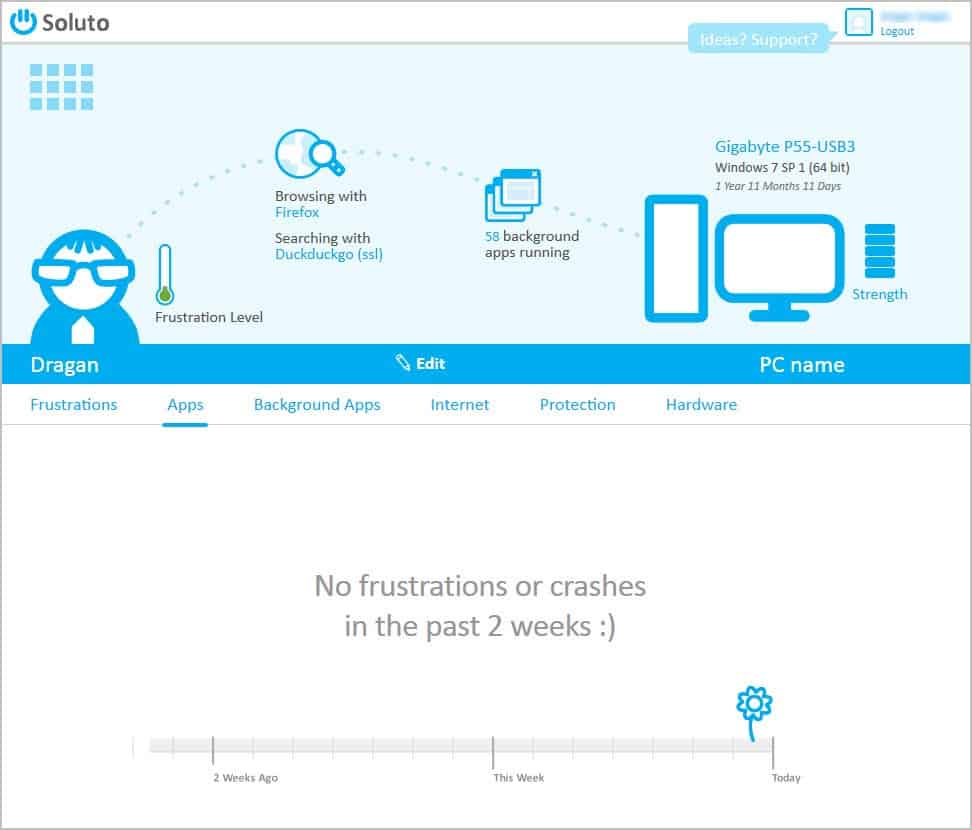Click the Soluto power logo icon
Viewport: 972px width, 830px height.
[x=24, y=22]
